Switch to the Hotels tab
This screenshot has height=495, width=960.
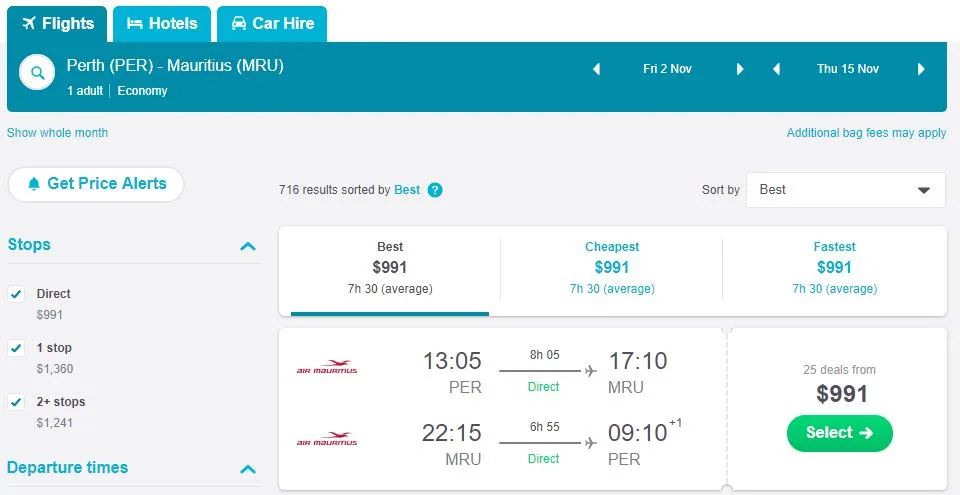[x=161, y=23]
